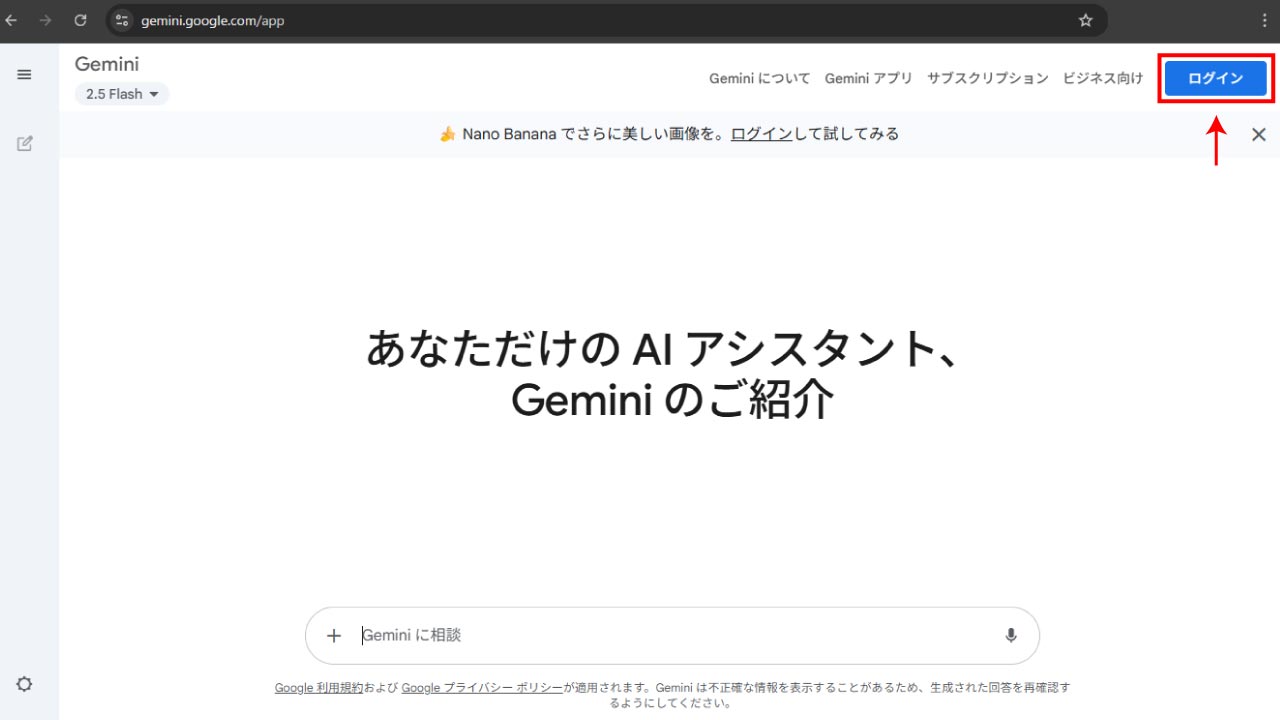This screenshot has height=720, width=1280.
Task: Dismiss the Nano Banana banner
Action: [x=1259, y=134]
